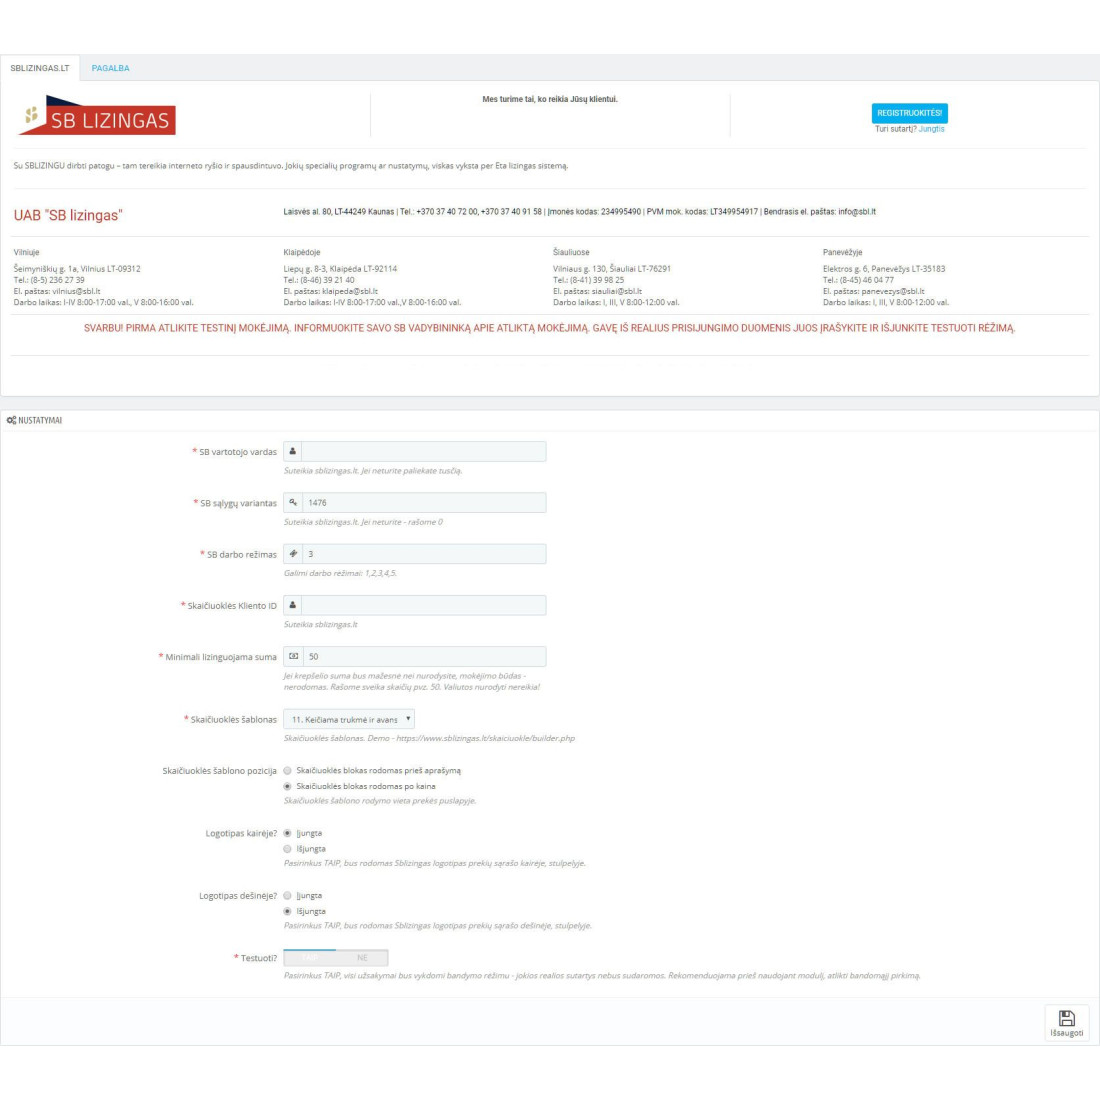Switch Testuoti toggle to NE
The image size is (1100, 1100).
pos(362,958)
